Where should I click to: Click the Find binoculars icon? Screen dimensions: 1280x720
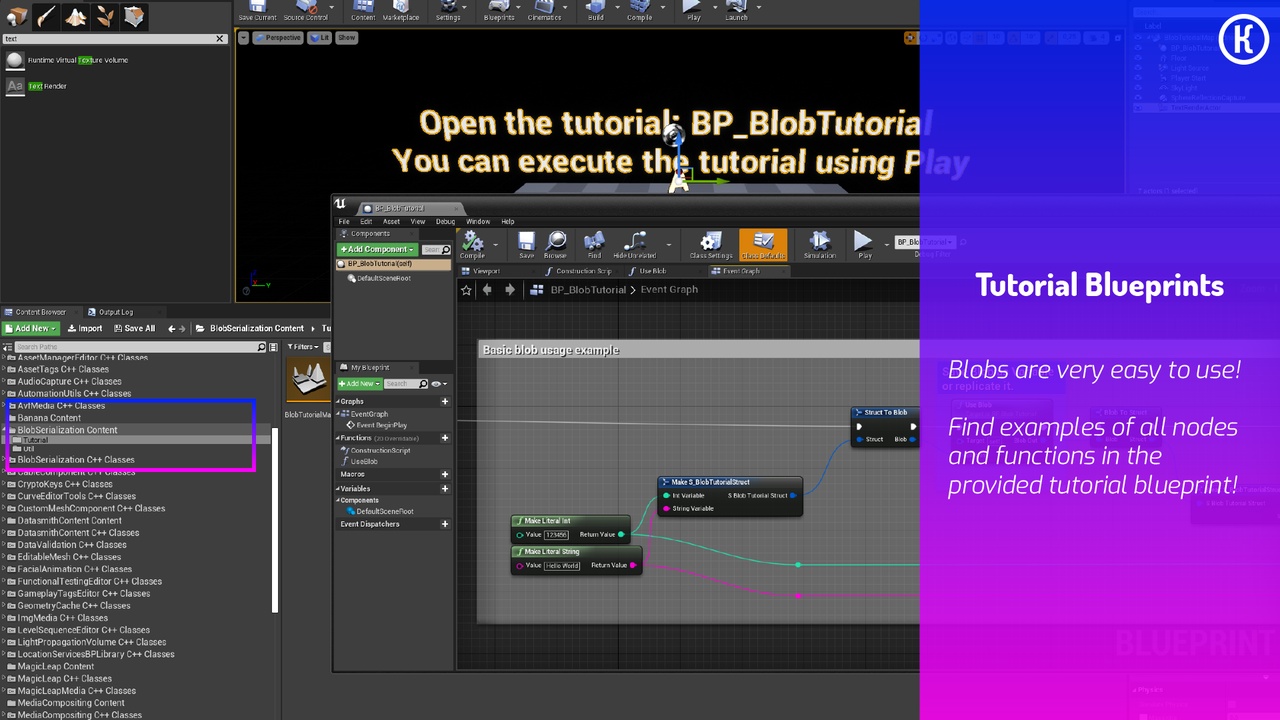tap(594, 243)
